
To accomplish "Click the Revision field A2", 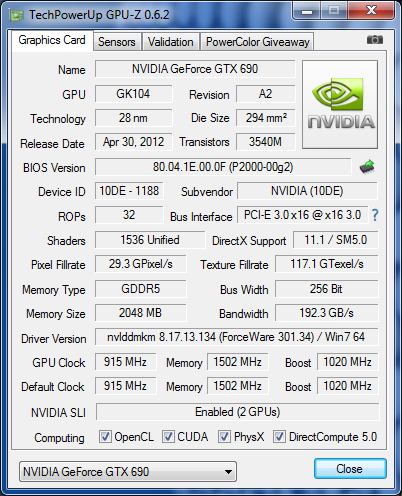I will click(266, 94).
